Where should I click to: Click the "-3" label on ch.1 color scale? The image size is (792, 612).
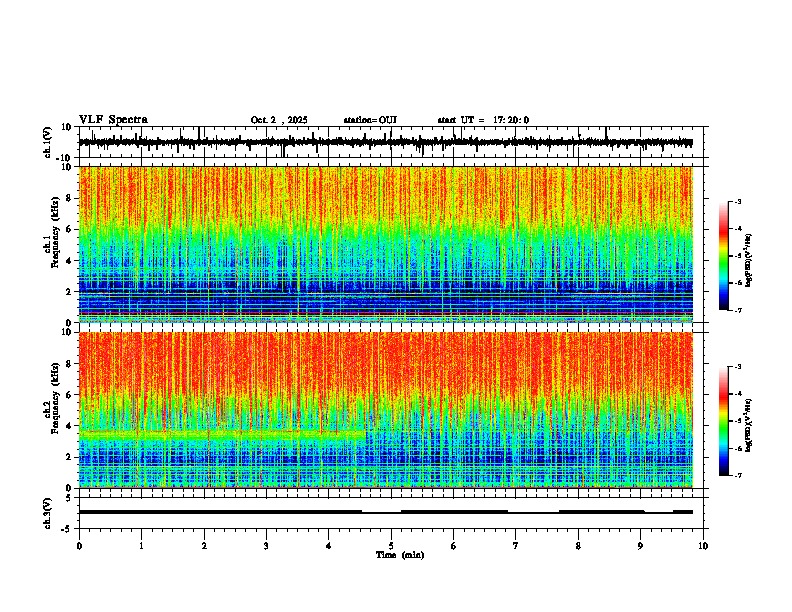click(738, 201)
